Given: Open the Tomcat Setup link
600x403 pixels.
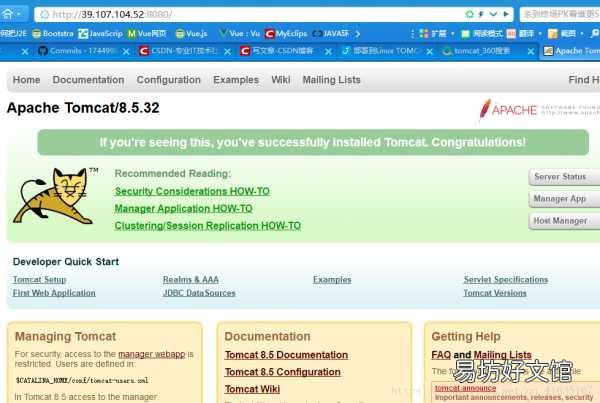Looking at the screenshot, I should pos(39,280).
